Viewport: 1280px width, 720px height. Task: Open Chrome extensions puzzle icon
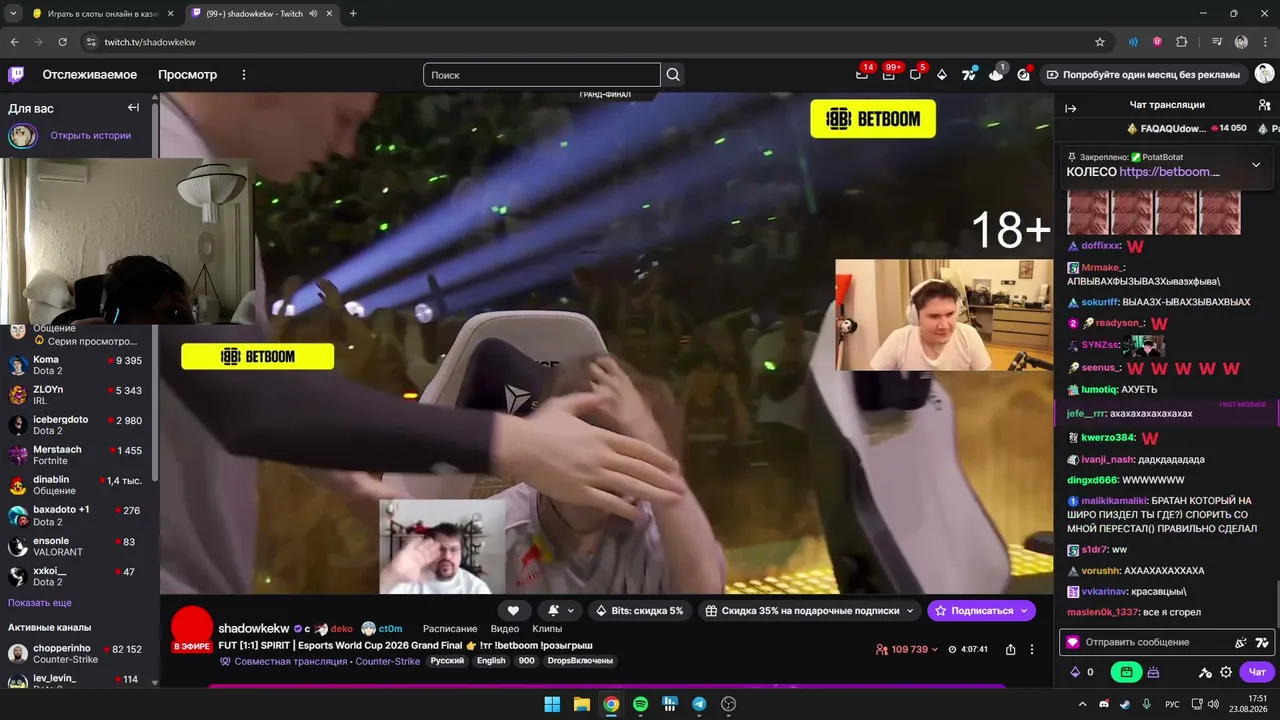coord(1181,42)
